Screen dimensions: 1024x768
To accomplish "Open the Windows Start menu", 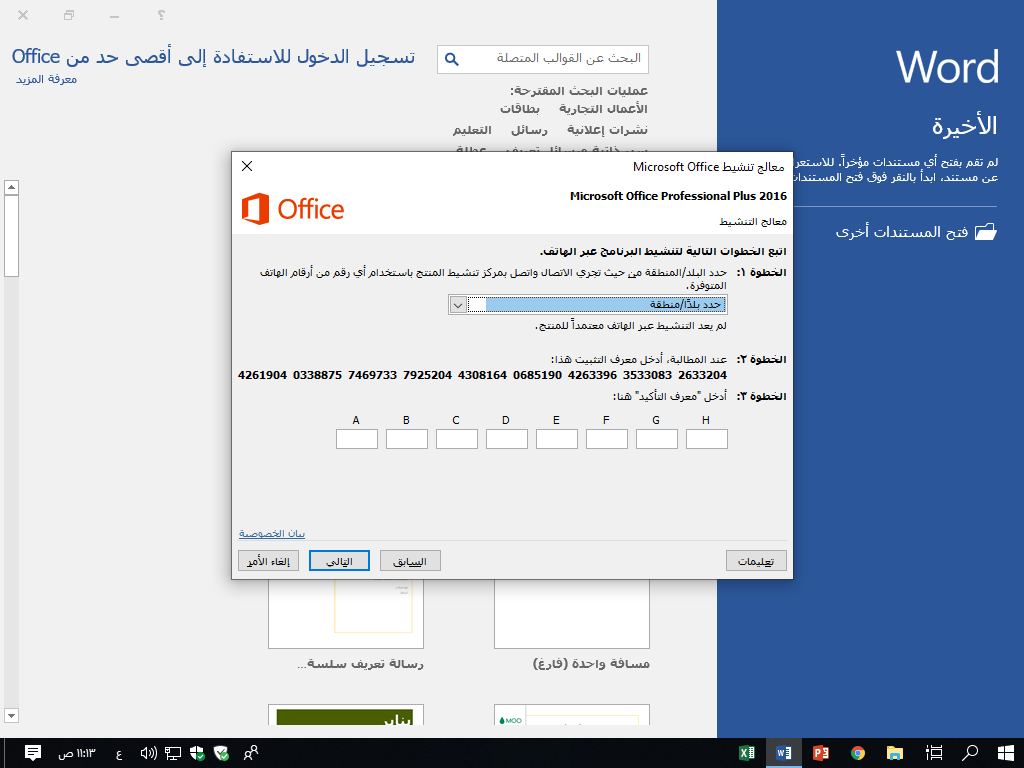I will [1005, 753].
